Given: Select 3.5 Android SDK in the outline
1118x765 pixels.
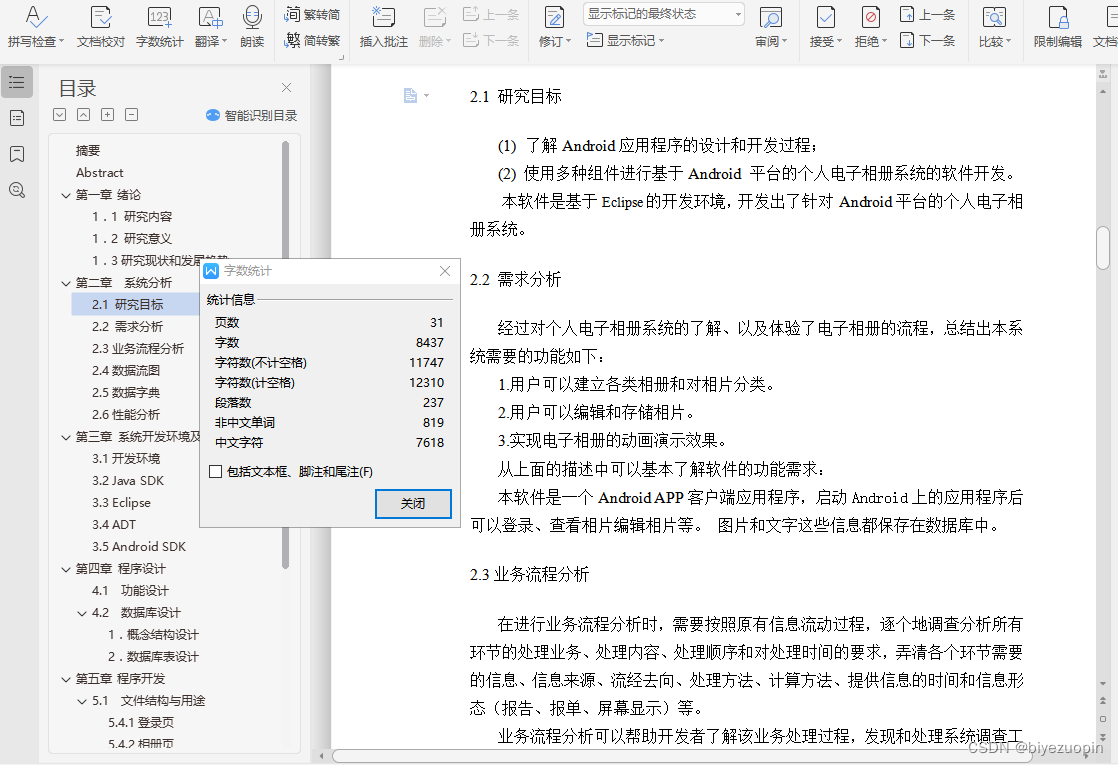Looking at the screenshot, I should coord(139,547).
